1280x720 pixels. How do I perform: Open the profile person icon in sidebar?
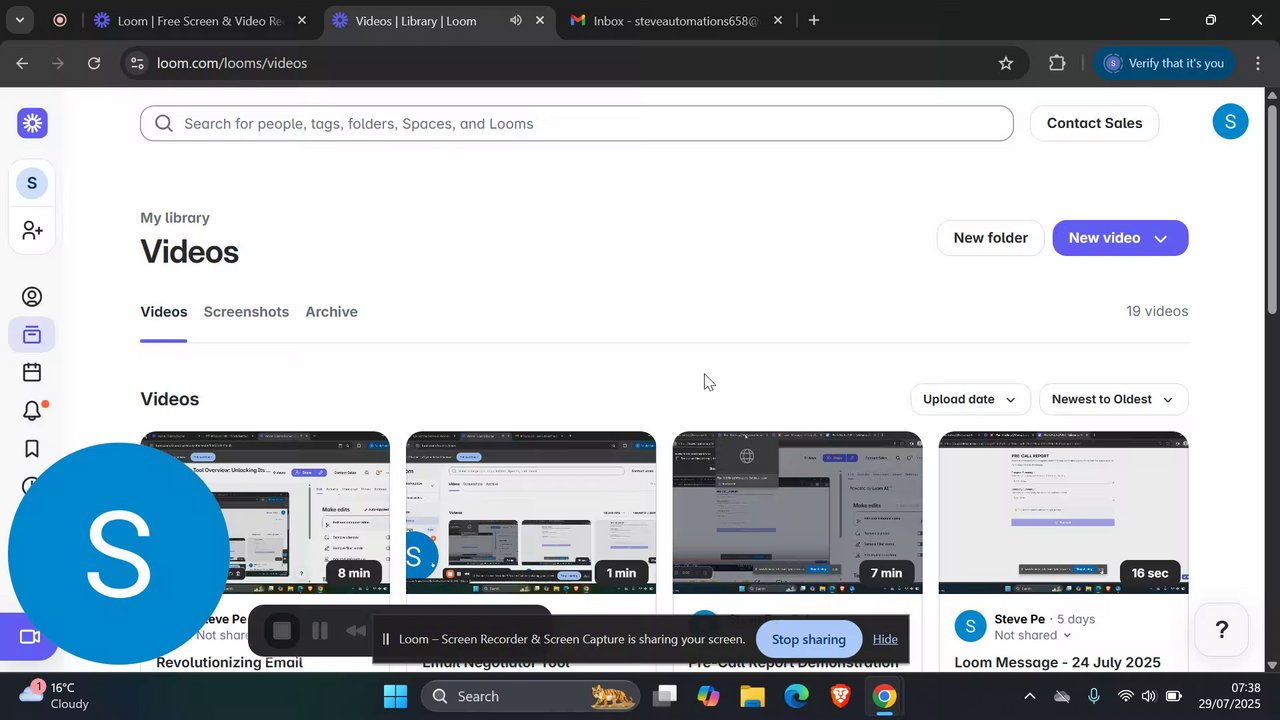tap(32, 297)
